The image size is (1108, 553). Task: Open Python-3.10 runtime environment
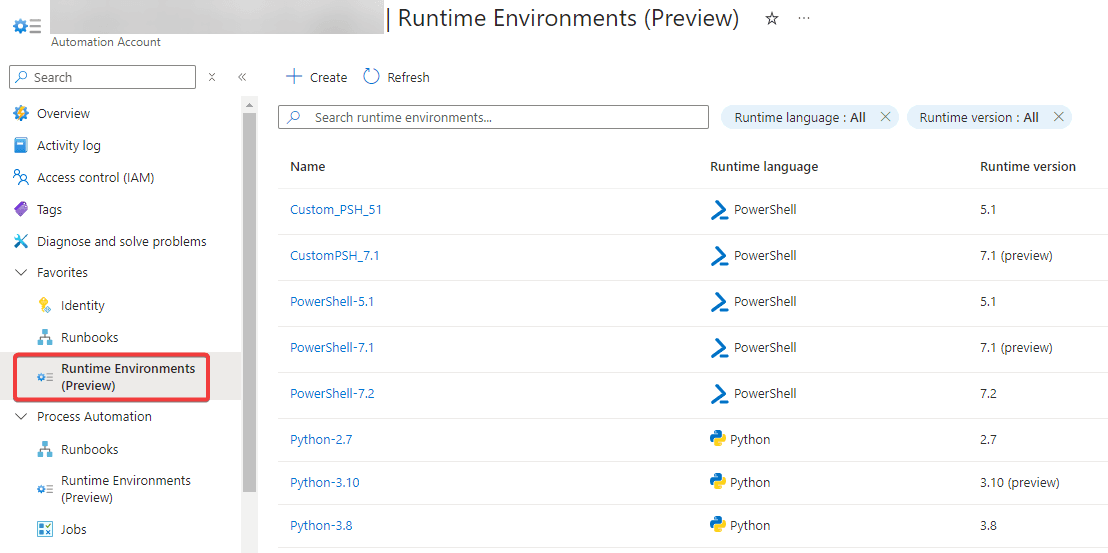click(325, 483)
